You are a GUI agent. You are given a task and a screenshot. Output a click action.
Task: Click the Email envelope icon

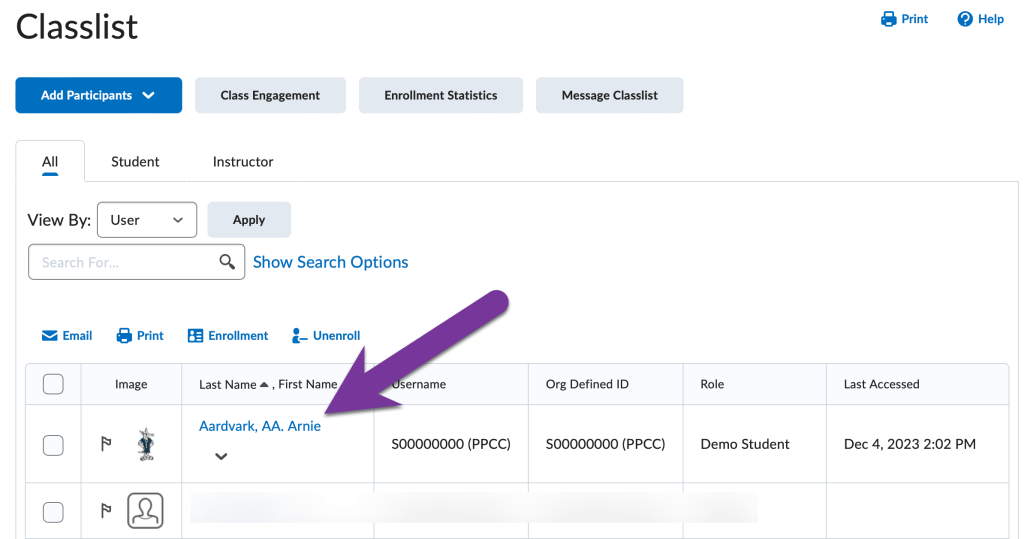(49, 336)
